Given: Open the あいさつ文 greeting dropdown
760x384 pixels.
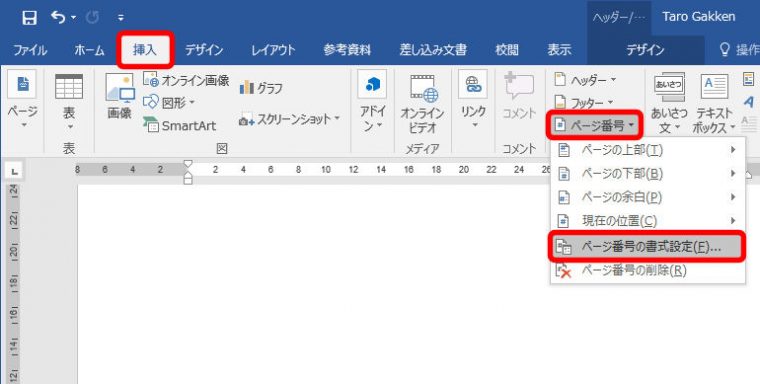Looking at the screenshot, I should coord(669,104).
